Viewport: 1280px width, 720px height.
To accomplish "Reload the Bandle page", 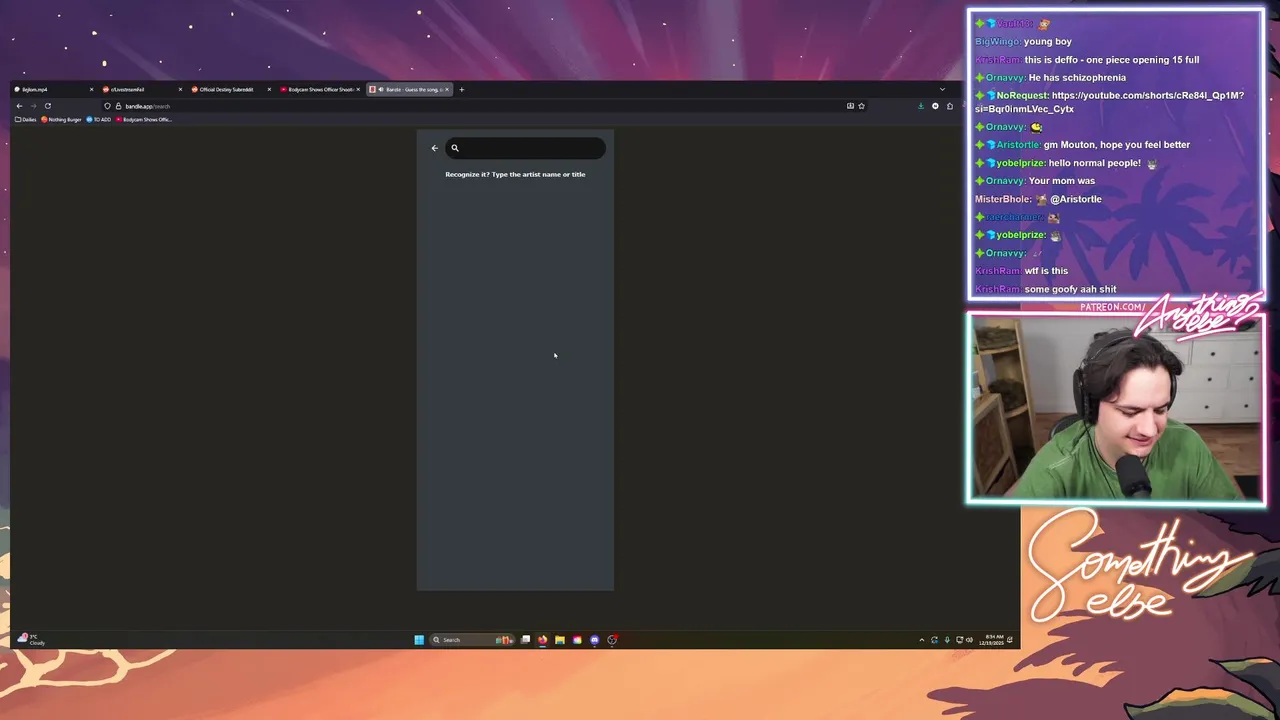I will [x=47, y=106].
